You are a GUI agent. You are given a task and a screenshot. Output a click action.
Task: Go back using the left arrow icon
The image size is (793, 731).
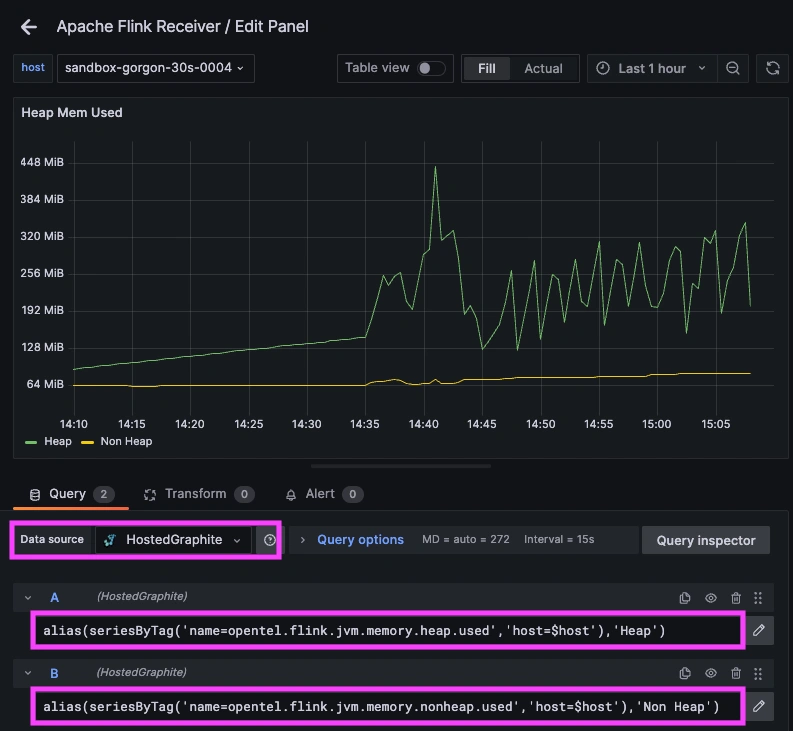29,27
